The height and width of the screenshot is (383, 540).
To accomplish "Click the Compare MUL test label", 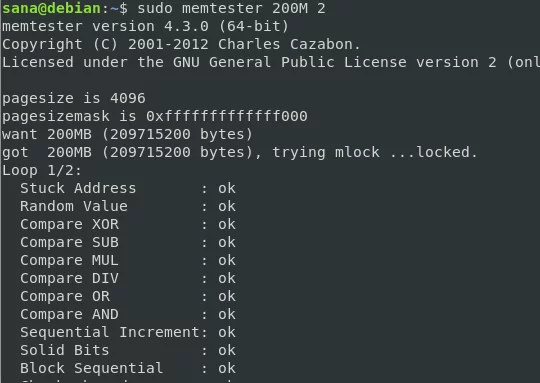I will click(69, 260).
